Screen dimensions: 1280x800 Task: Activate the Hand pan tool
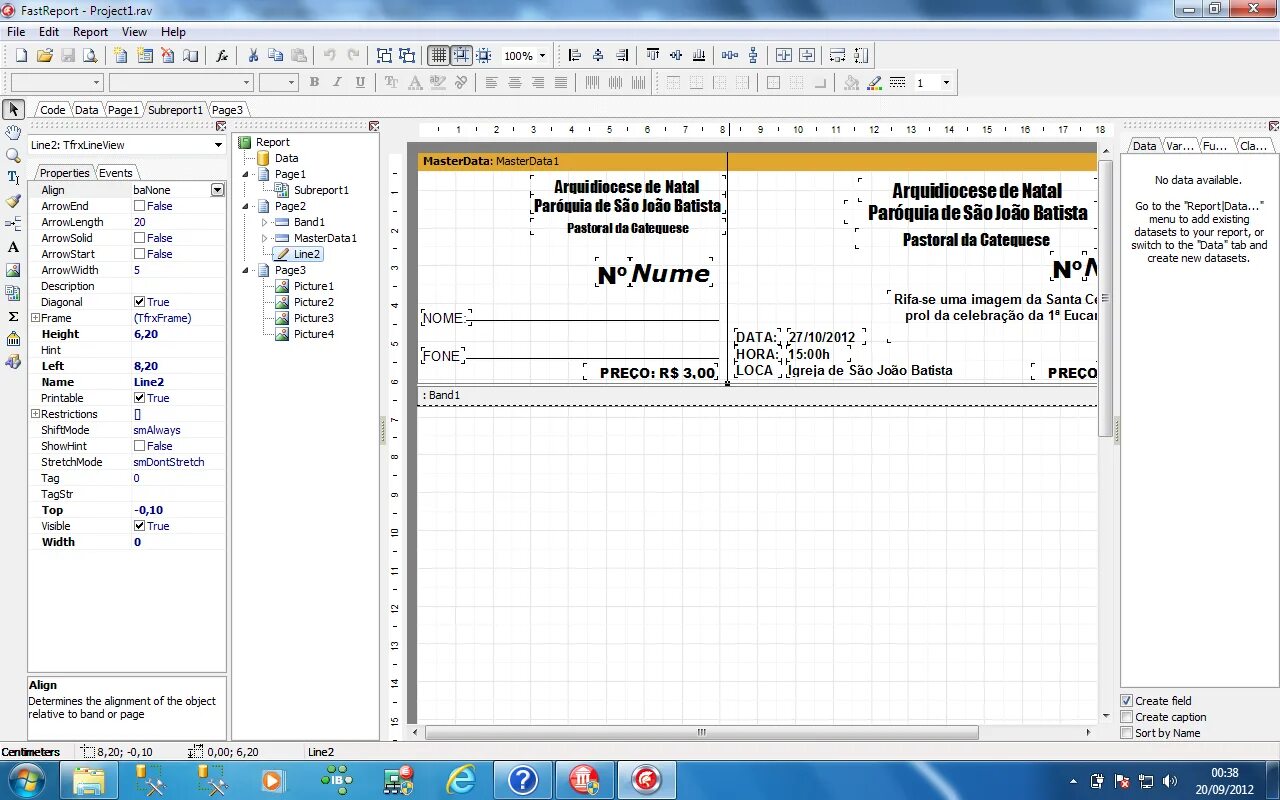coord(13,132)
